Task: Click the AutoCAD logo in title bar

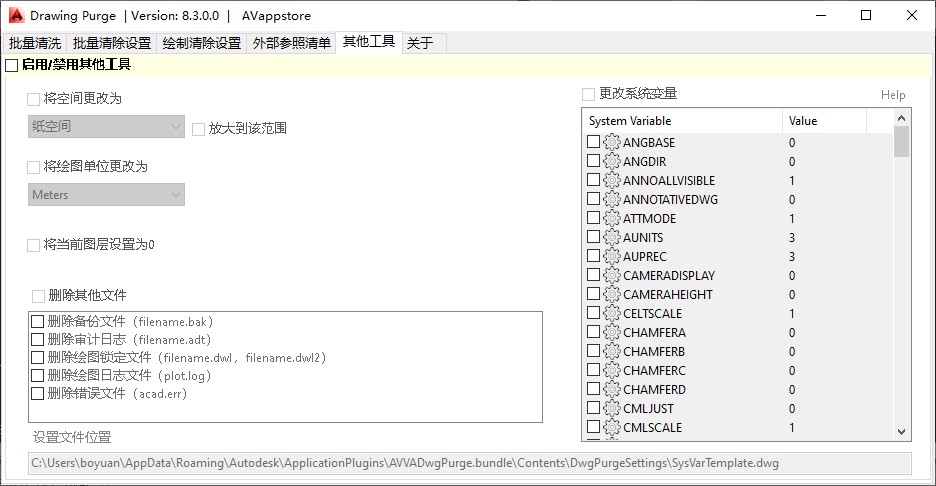Action: (16, 16)
